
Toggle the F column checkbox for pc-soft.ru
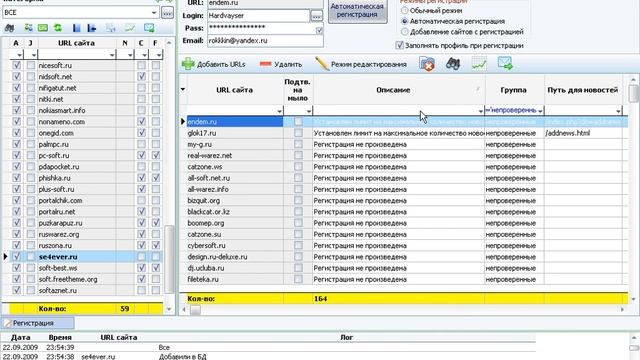(x=156, y=155)
